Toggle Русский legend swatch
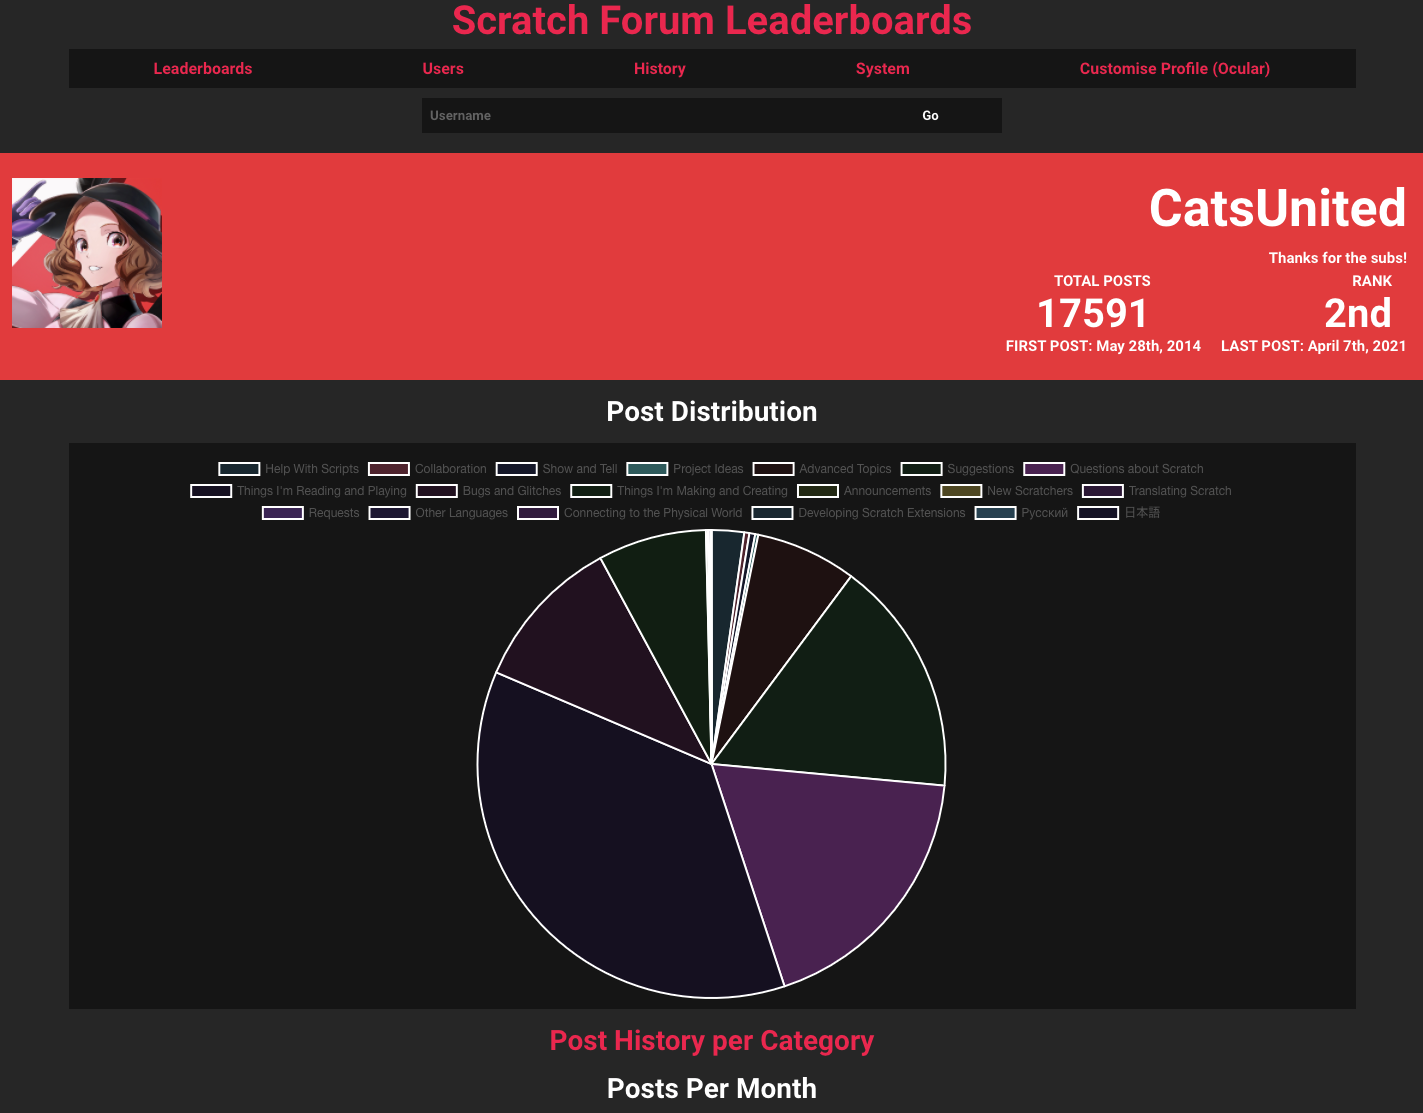The width and height of the screenshot is (1423, 1113). (996, 513)
